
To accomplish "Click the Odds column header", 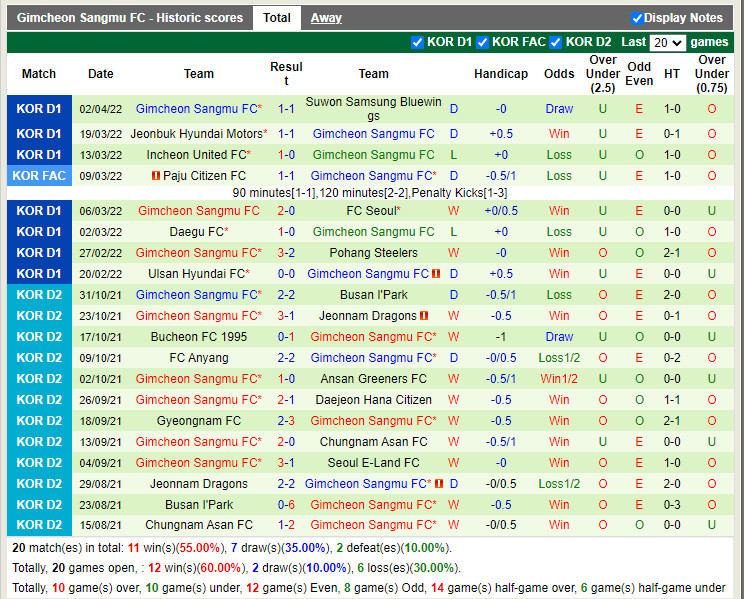I will click(x=559, y=74).
